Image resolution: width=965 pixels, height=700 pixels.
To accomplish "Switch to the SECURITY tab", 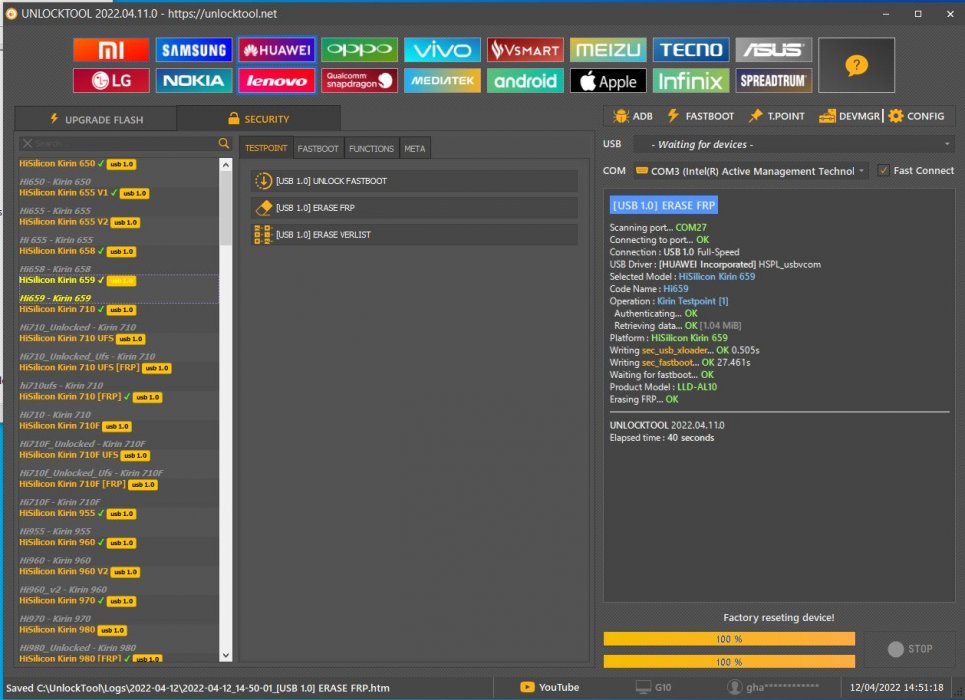I will tap(258, 119).
